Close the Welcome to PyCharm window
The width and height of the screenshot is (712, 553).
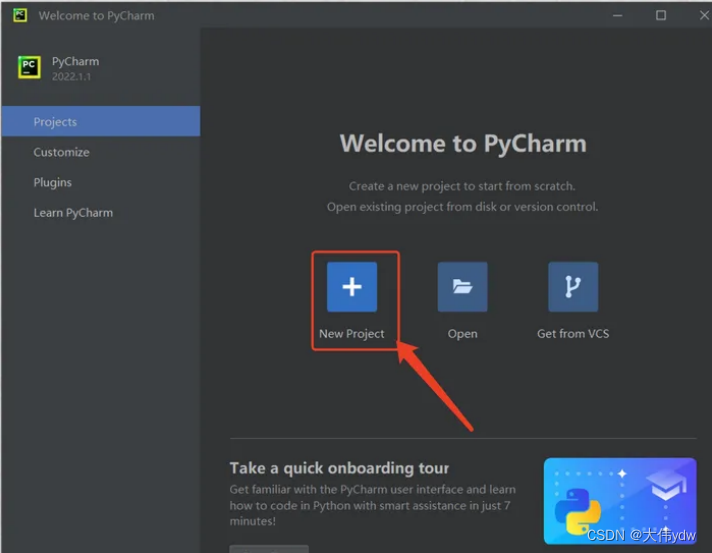(x=704, y=15)
